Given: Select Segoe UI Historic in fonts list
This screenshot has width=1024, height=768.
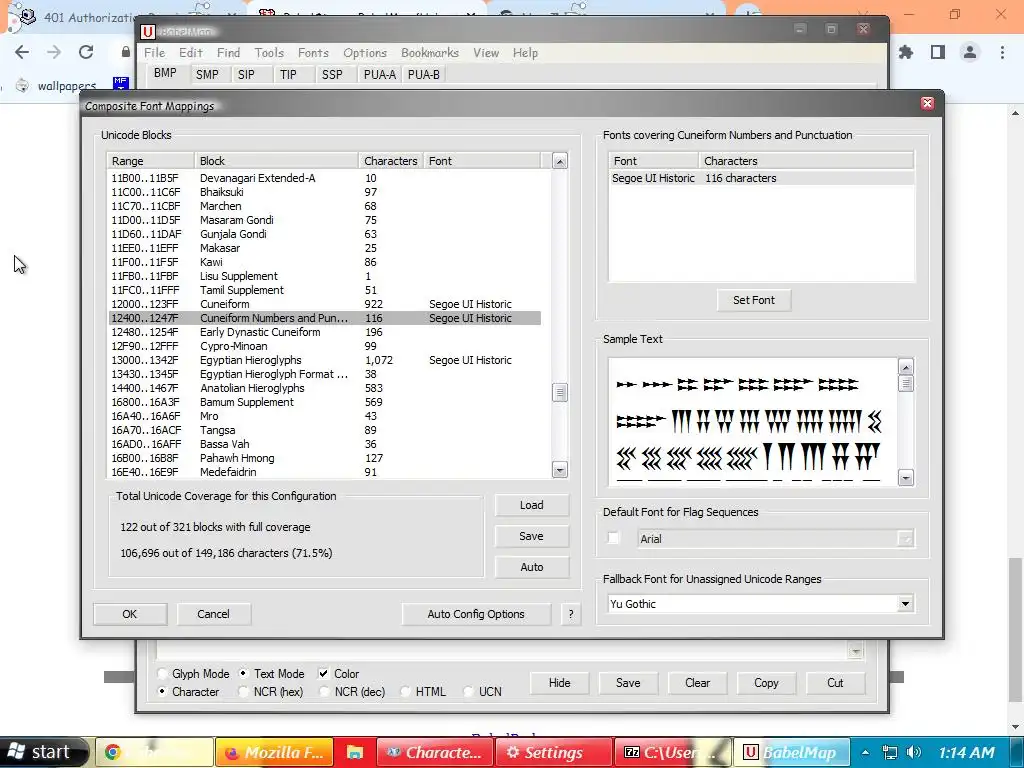Looking at the screenshot, I should [761, 178].
